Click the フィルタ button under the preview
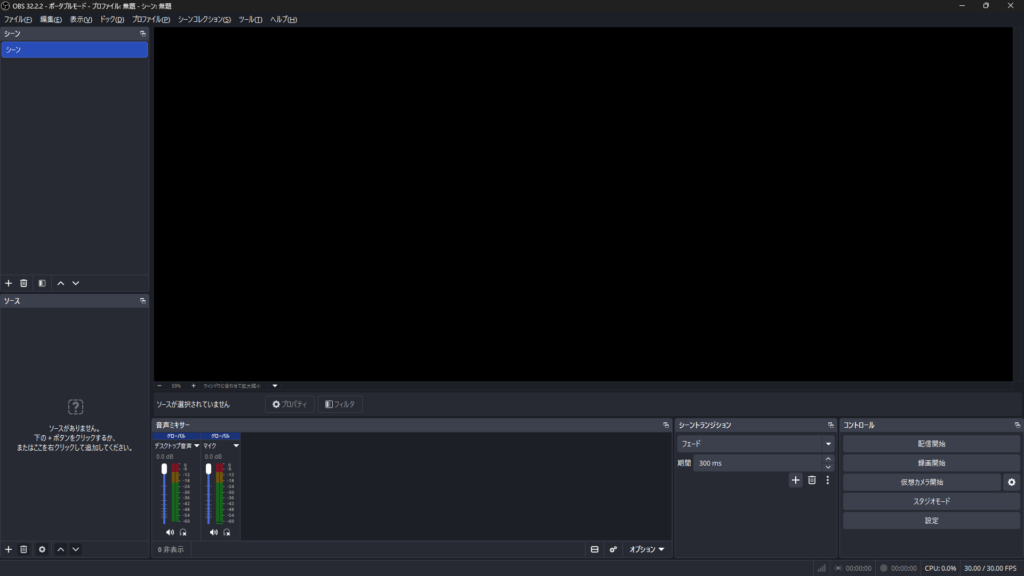Screen dimensions: 1024x576 (x=340, y=405)
